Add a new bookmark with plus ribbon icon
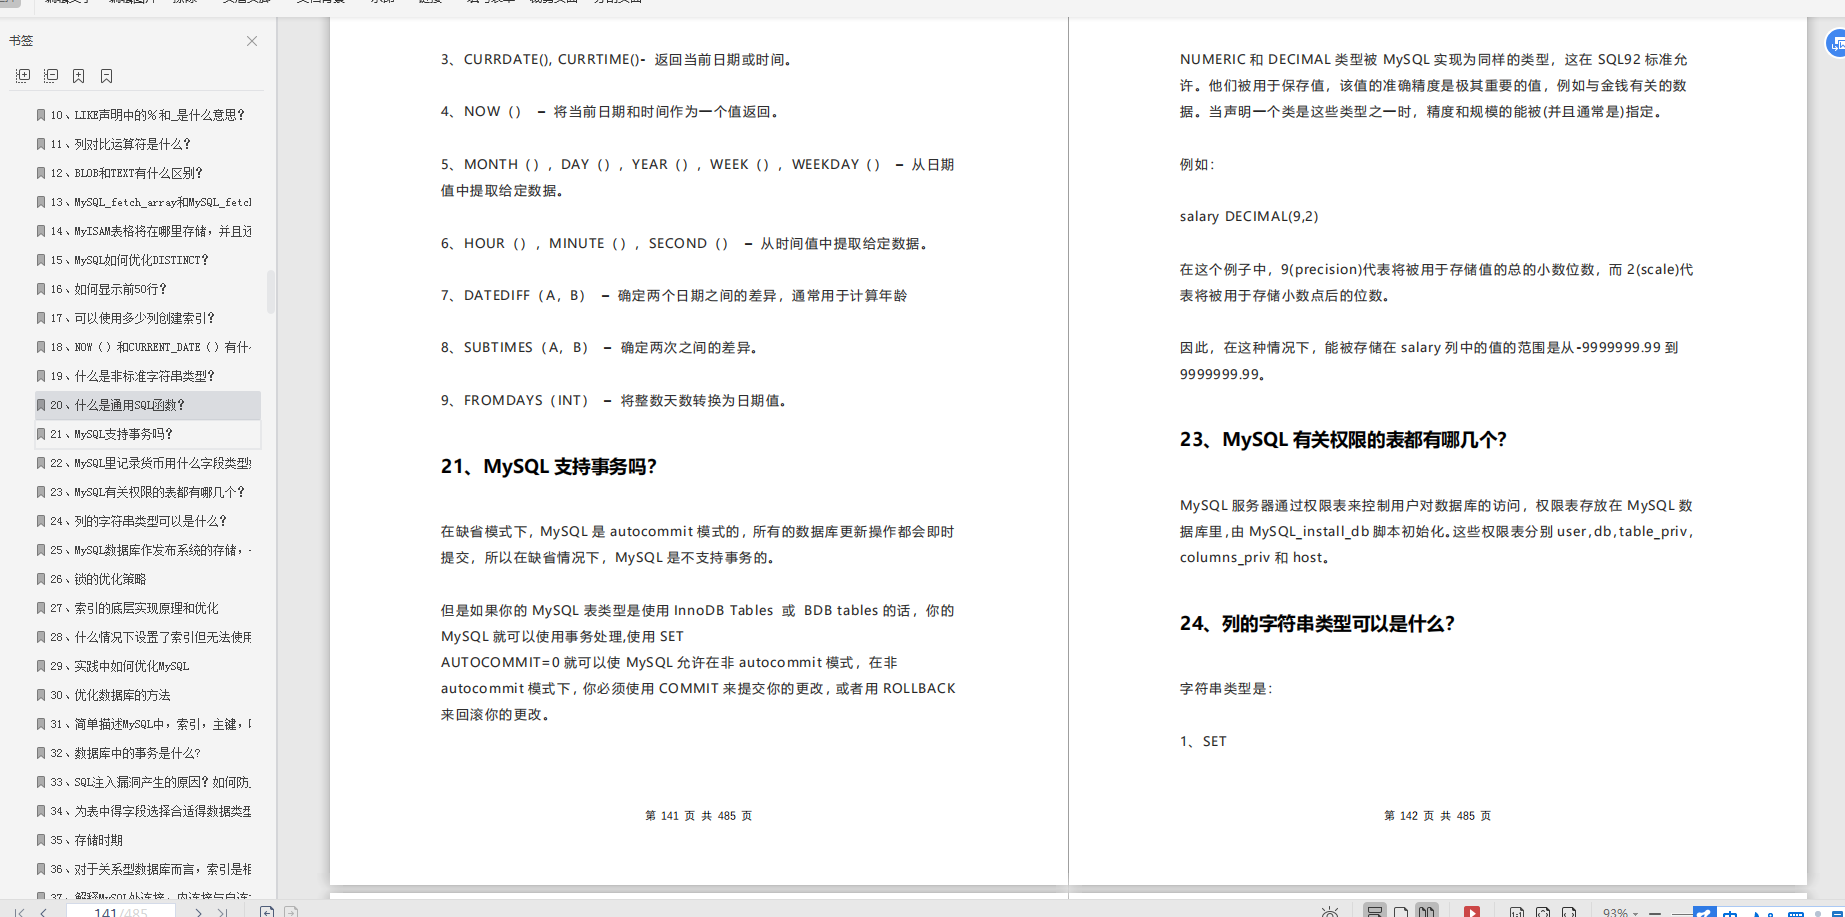1845x917 pixels. pyautogui.click(x=79, y=76)
